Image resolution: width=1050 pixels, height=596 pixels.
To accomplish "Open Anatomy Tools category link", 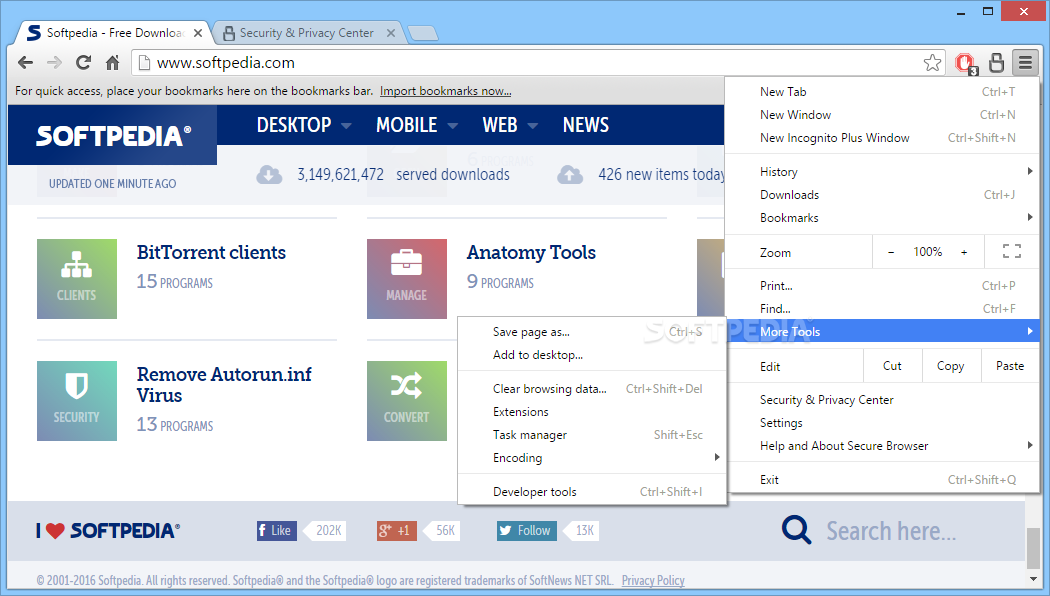I will click(531, 252).
